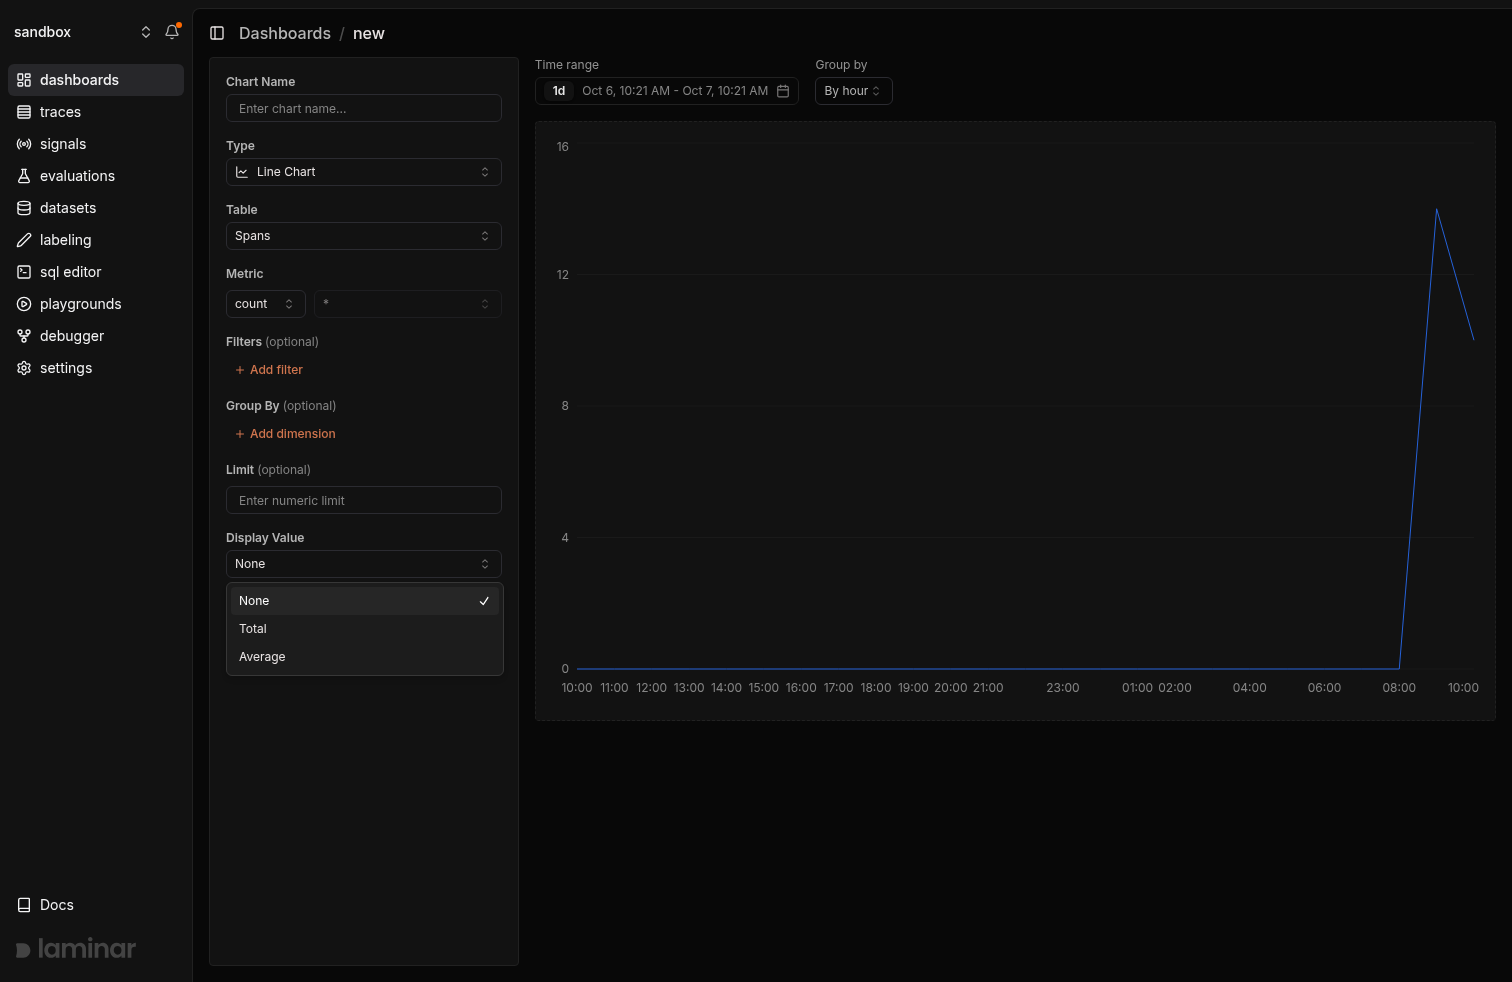
Task: Open evaluations in the sidebar
Action: pos(96,176)
